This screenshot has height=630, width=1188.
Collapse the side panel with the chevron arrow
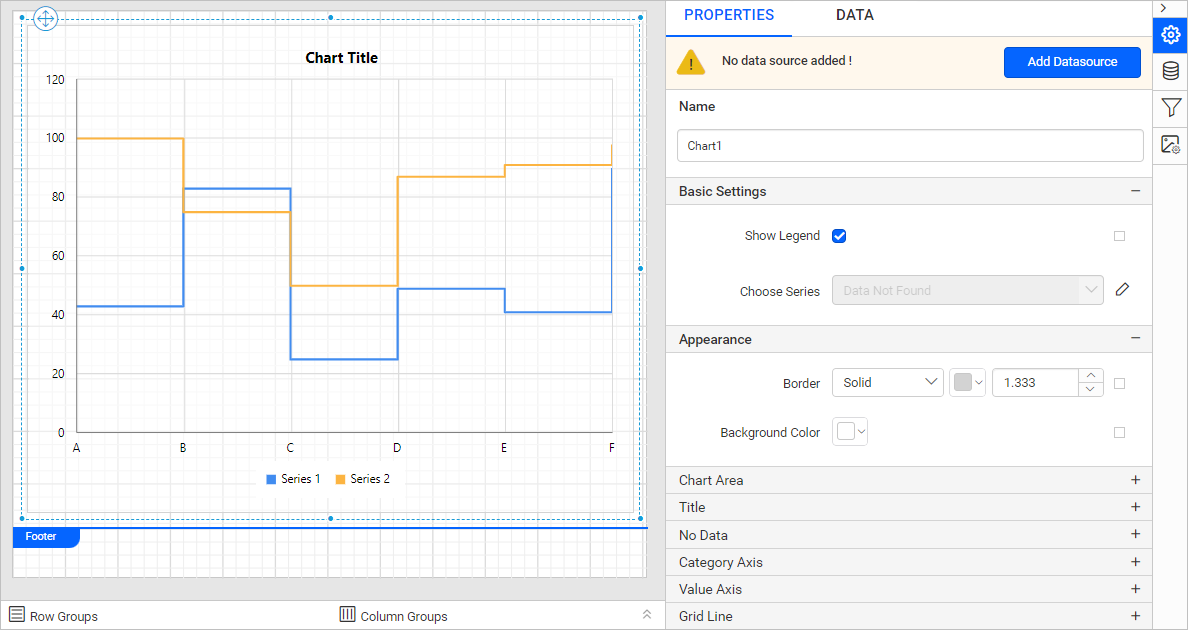[x=1163, y=8]
